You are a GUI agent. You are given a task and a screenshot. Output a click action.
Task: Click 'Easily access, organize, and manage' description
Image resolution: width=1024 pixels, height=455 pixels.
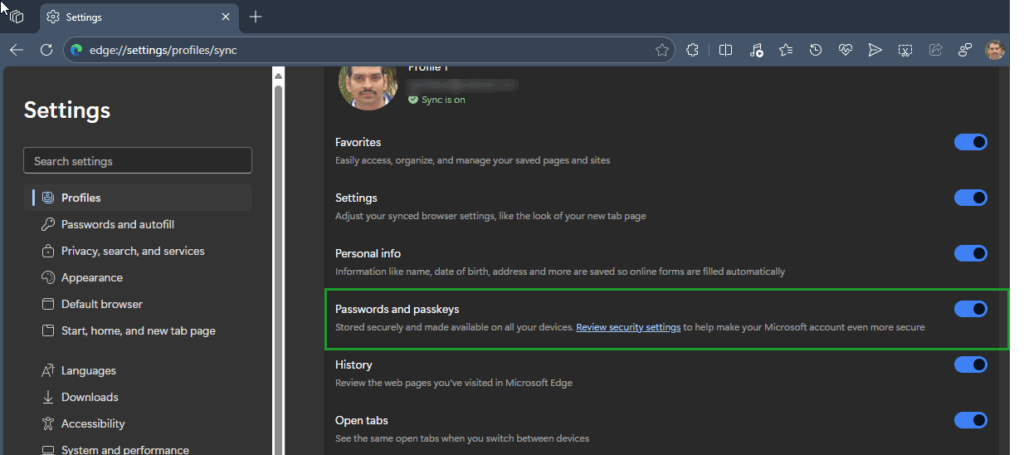click(x=473, y=160)
